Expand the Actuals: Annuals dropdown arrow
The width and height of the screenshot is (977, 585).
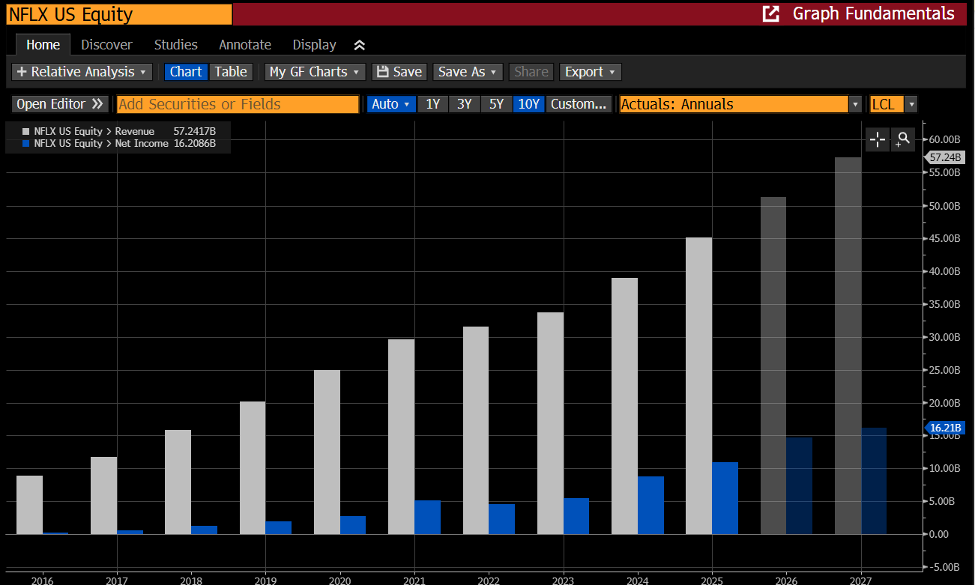click(855, 104)
